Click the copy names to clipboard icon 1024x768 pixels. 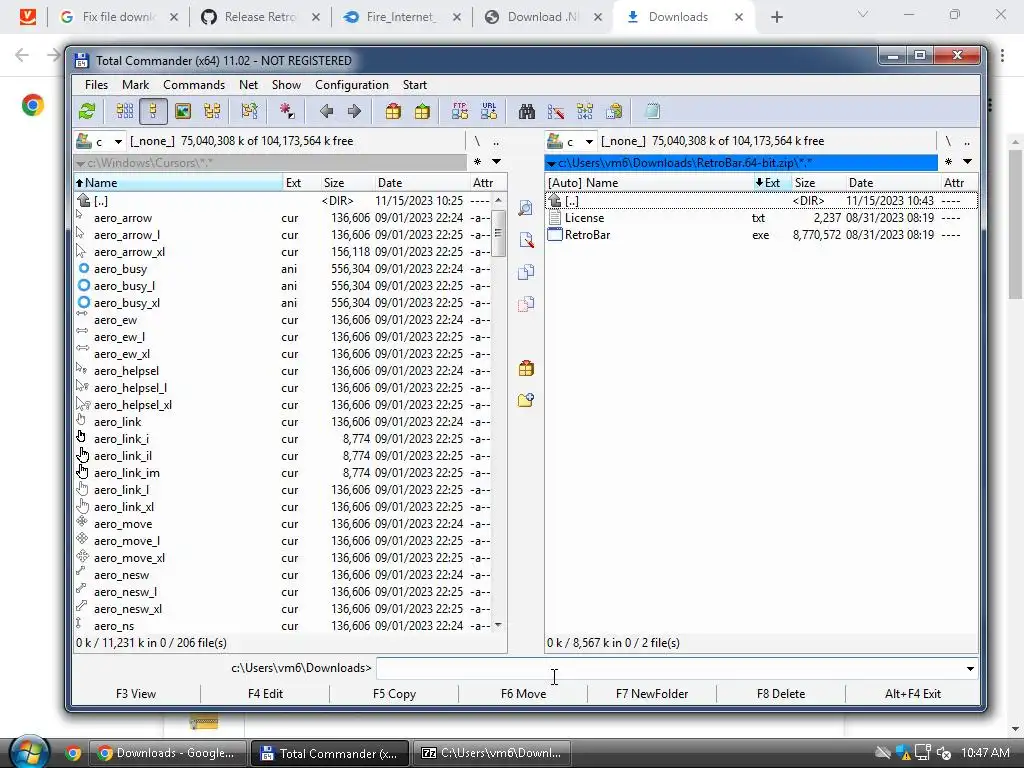point(614,111)
